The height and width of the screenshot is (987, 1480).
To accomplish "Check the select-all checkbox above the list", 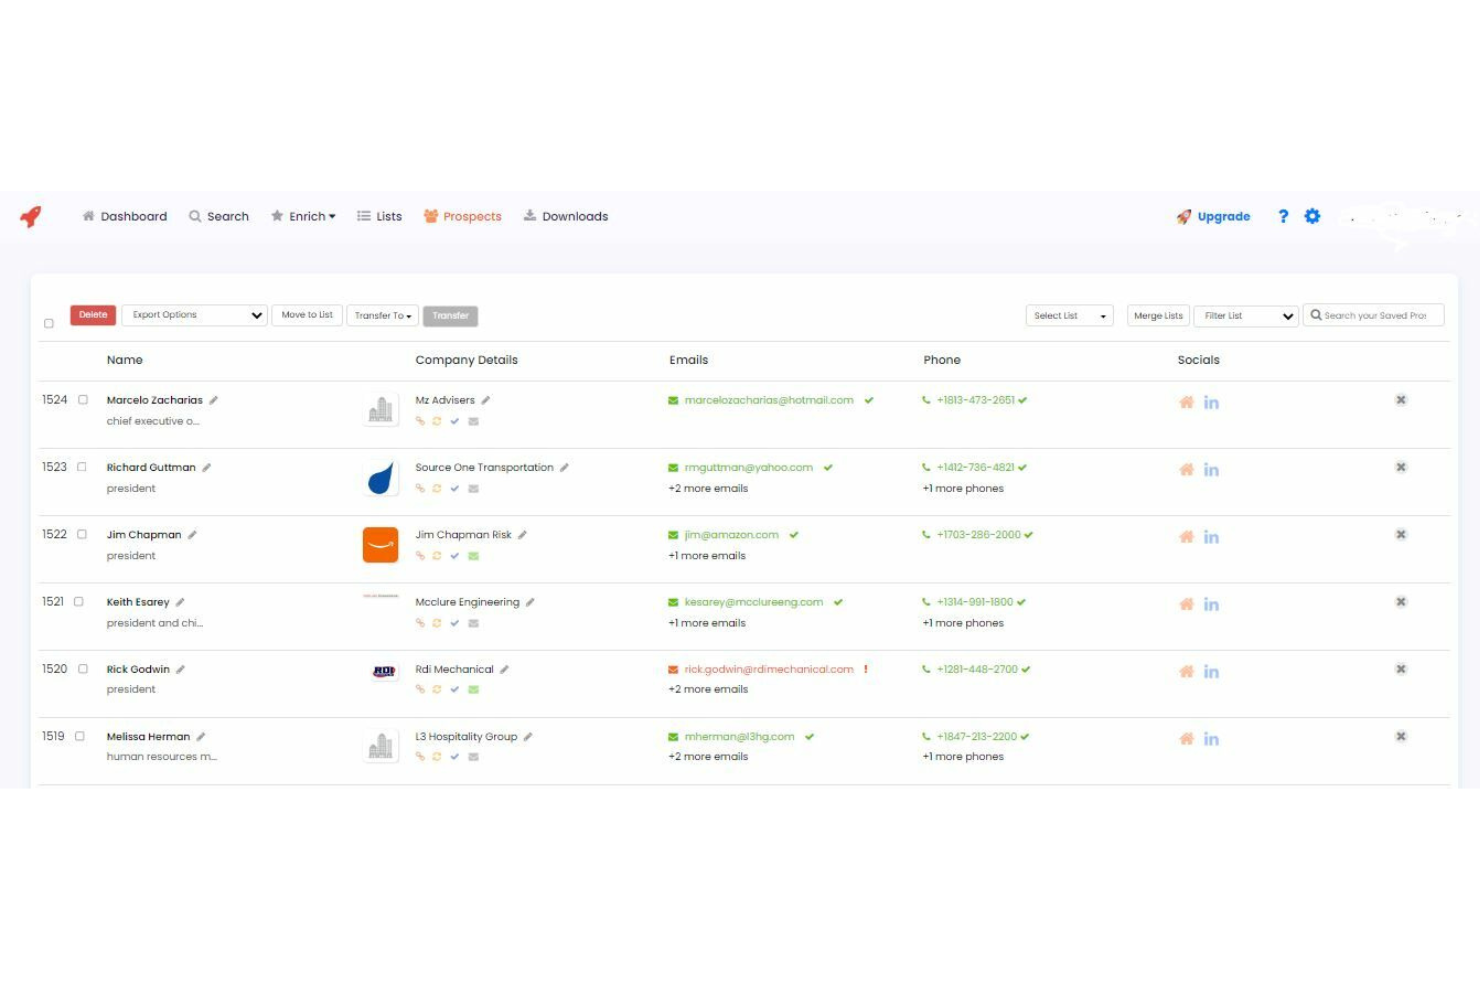I will click(48, 323).
